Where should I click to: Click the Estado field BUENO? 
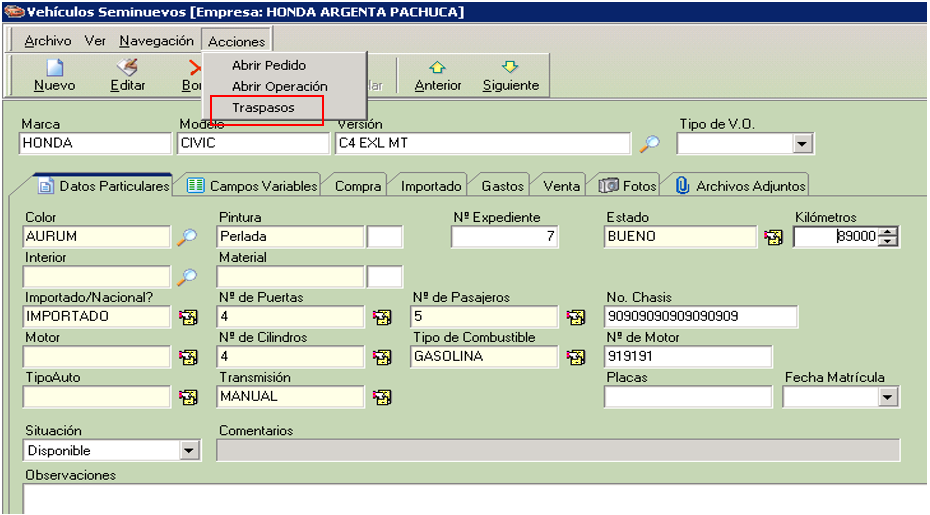680,237
